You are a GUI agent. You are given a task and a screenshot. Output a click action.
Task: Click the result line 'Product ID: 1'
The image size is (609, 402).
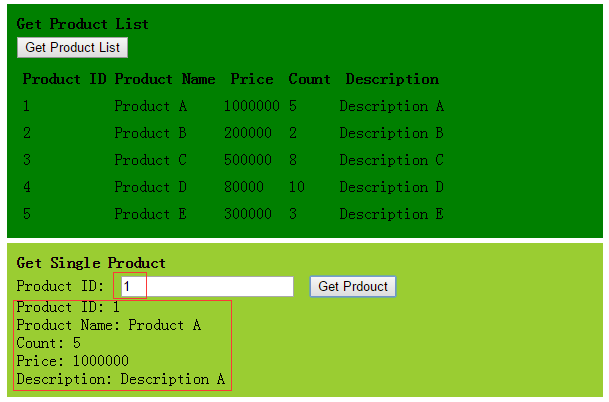[68, 307]
